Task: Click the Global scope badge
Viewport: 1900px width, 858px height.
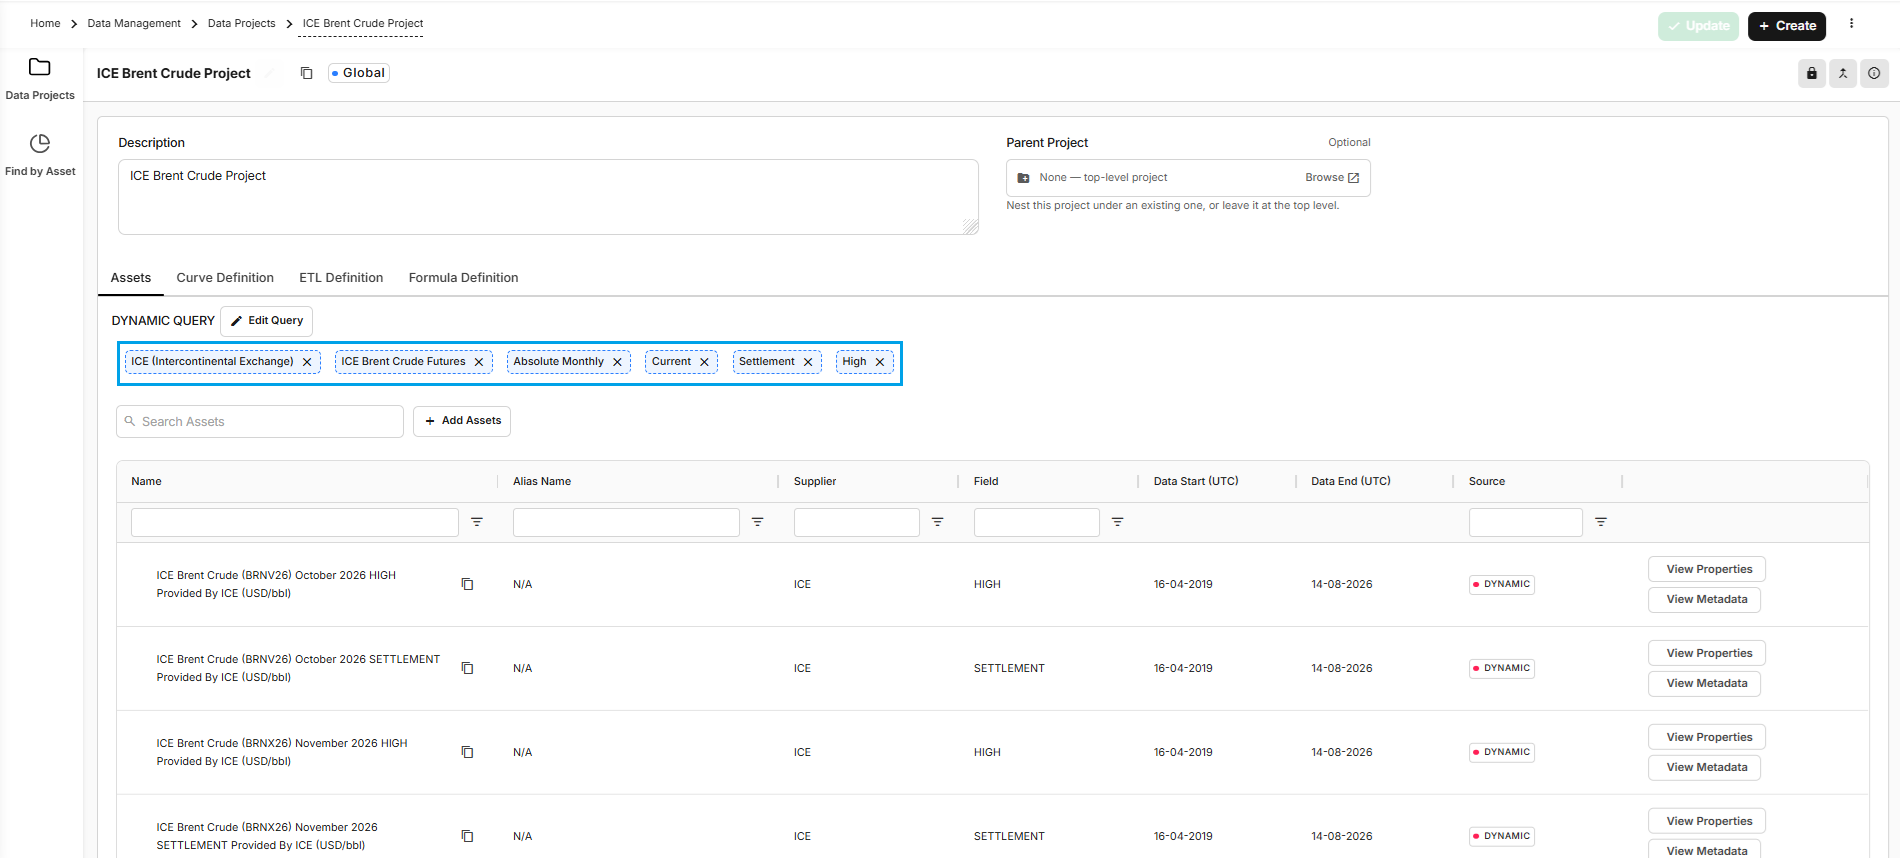Action: 358,73
